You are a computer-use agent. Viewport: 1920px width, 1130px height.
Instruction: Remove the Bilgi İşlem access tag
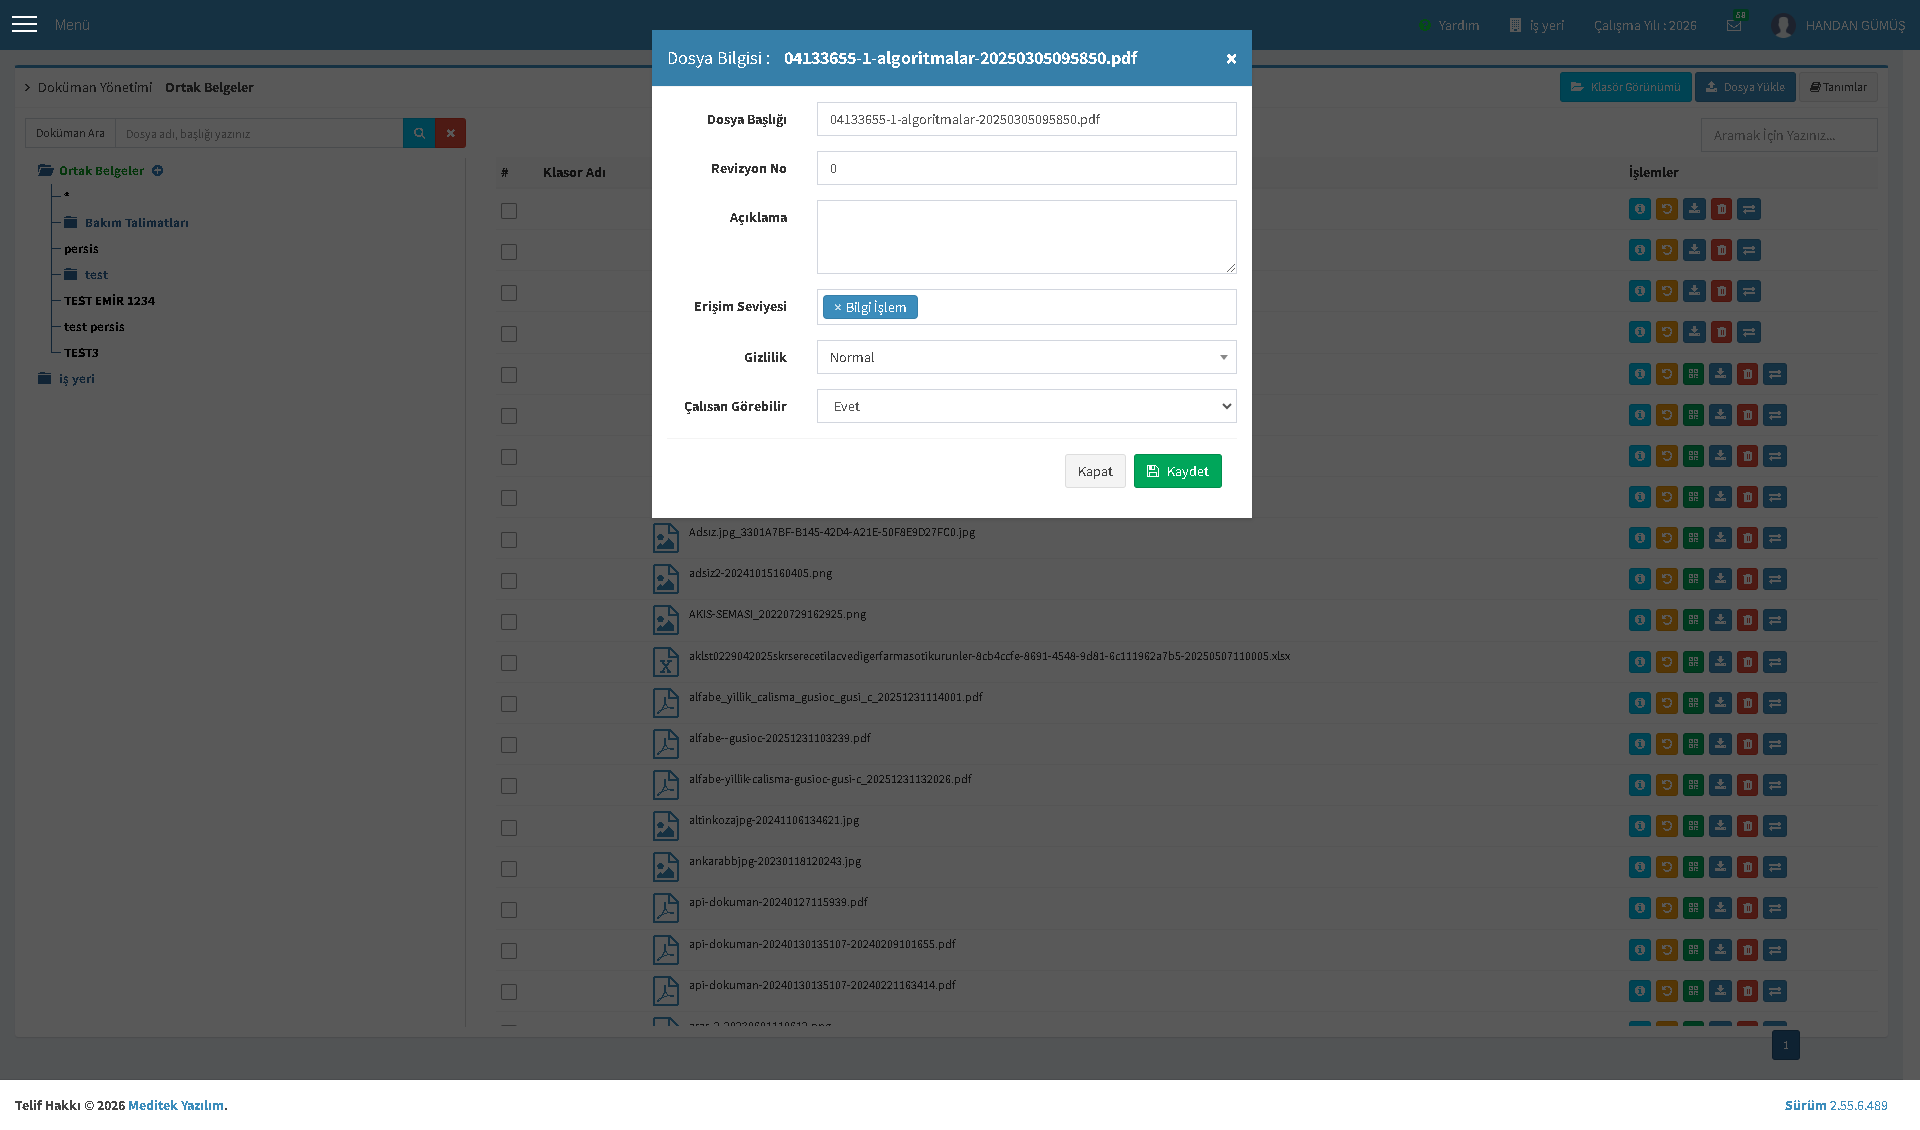click(838, 307)
